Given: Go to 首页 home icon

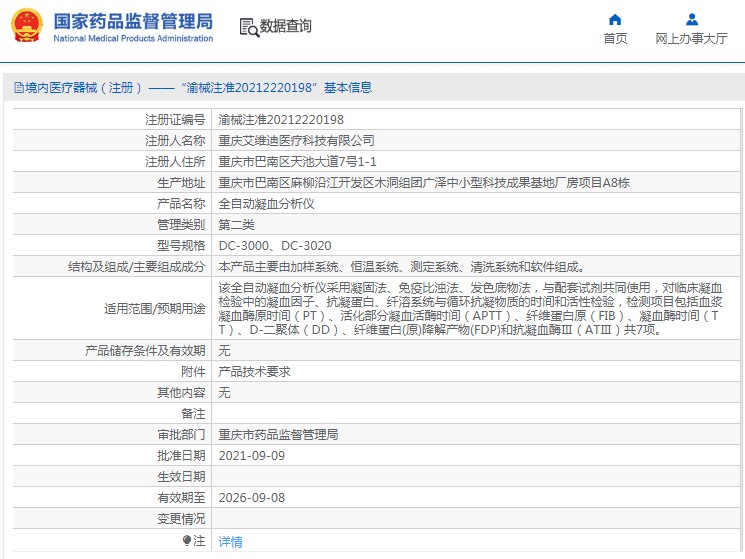Looking at the screenshot, I should coord(615,19).
